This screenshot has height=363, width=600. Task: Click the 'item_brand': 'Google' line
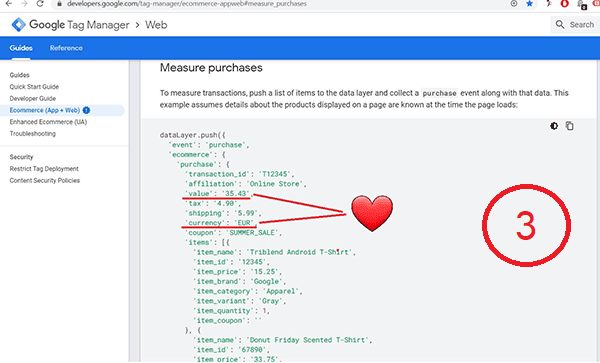[x=240, y=282]
